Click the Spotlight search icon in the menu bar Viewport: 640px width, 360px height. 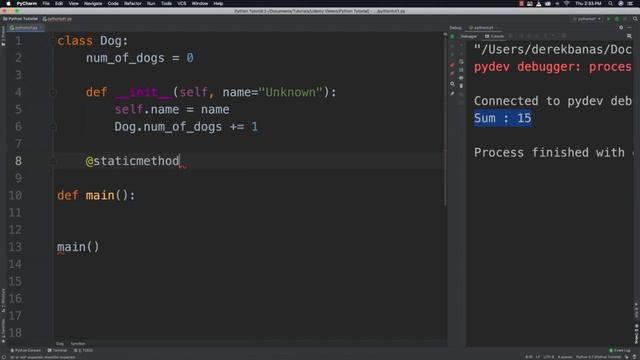(610, 3)
